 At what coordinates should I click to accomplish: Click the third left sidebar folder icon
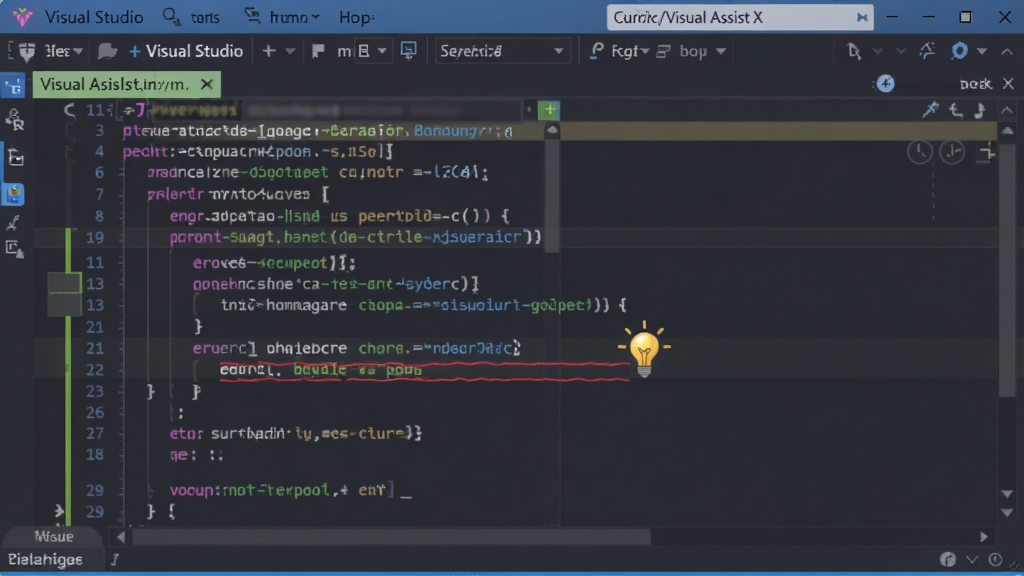pyautogui.click(x=15, y=157)
